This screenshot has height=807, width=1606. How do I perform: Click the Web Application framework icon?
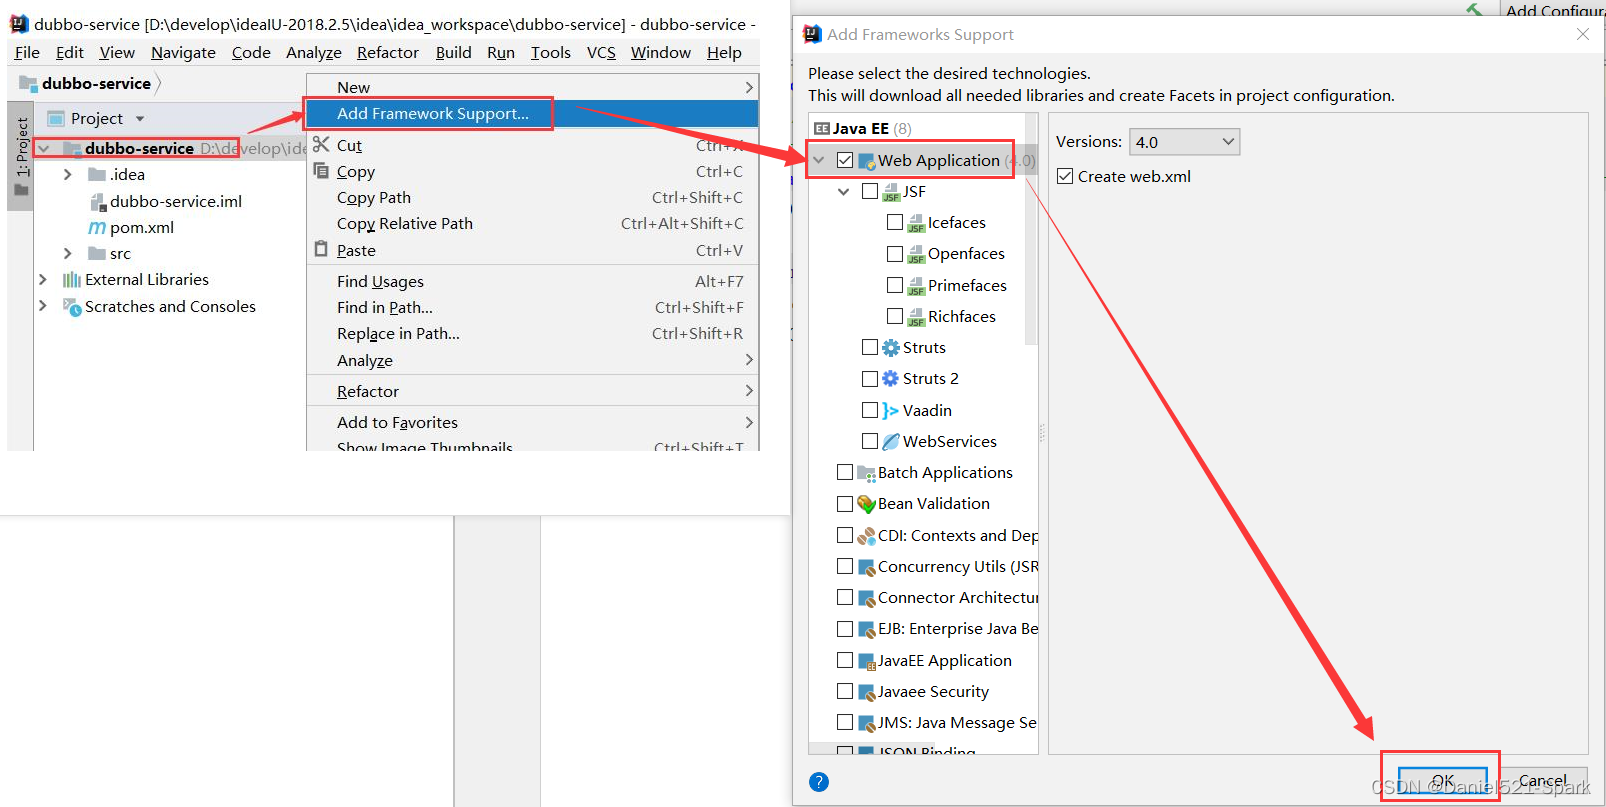click(x=867, y=160)
